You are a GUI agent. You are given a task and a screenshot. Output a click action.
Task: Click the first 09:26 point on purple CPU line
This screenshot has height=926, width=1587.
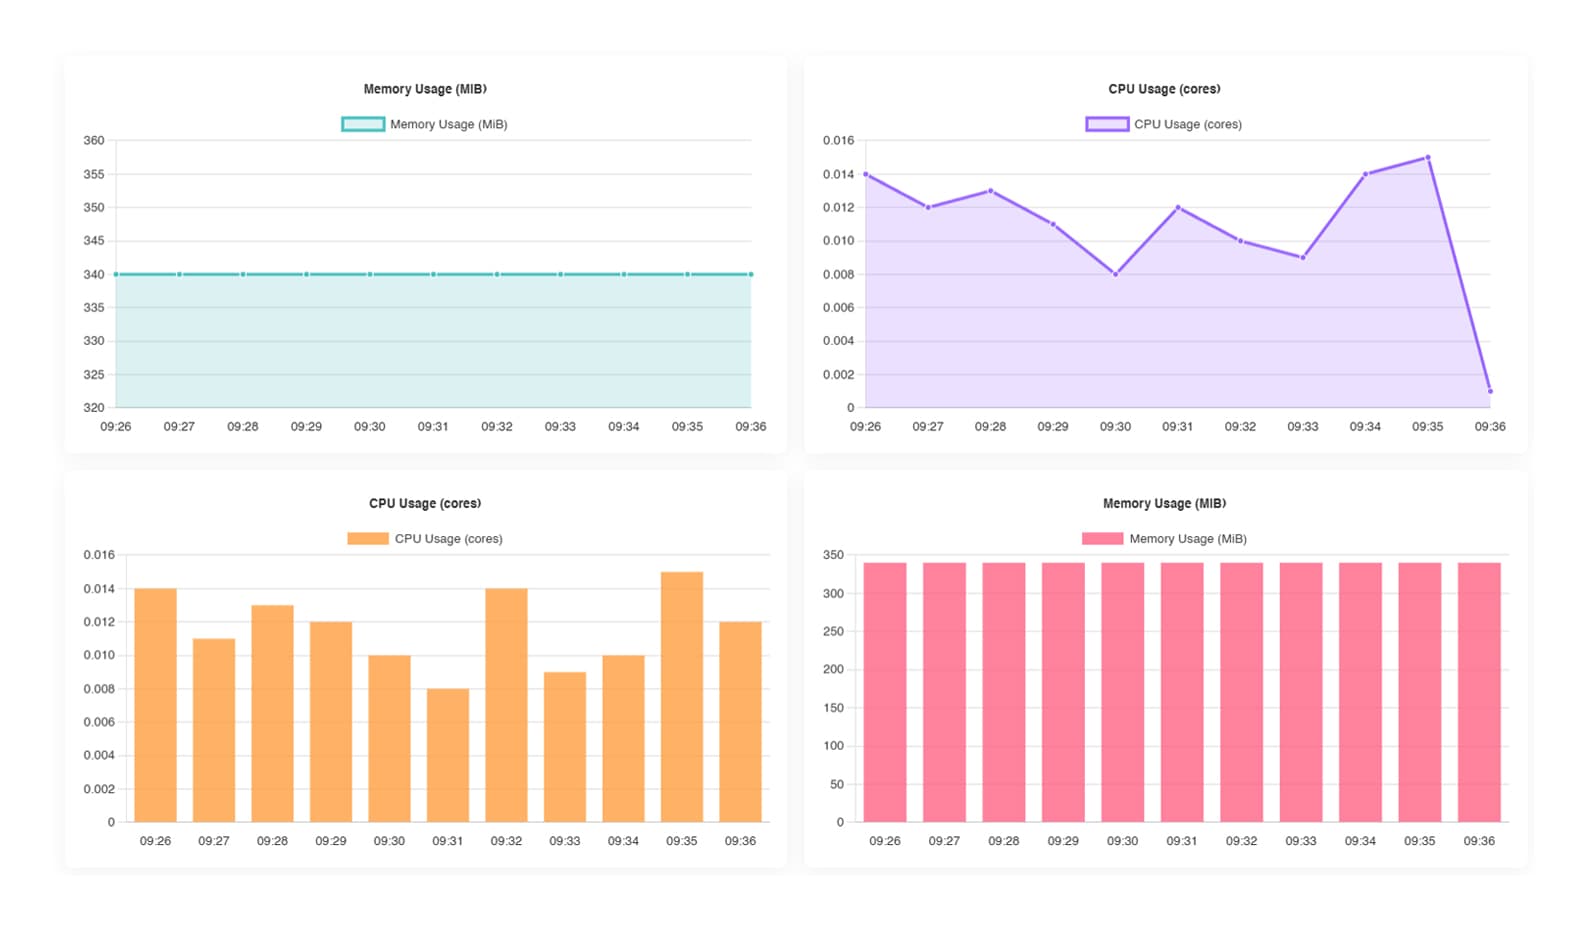click(x=866, y=174)
